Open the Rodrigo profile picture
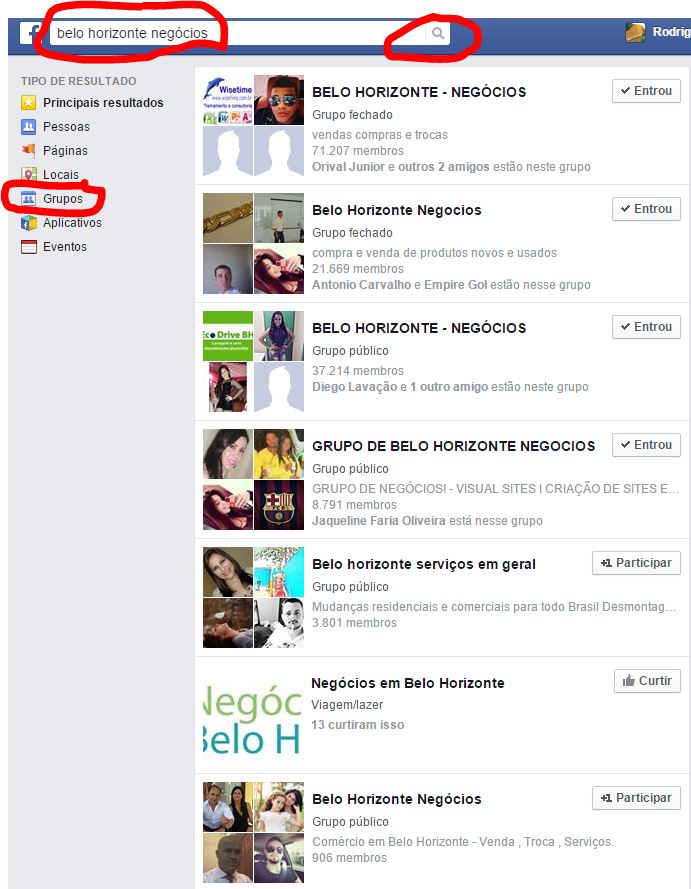Viewport: 691px width, 889px height. (x=635, y=32)
